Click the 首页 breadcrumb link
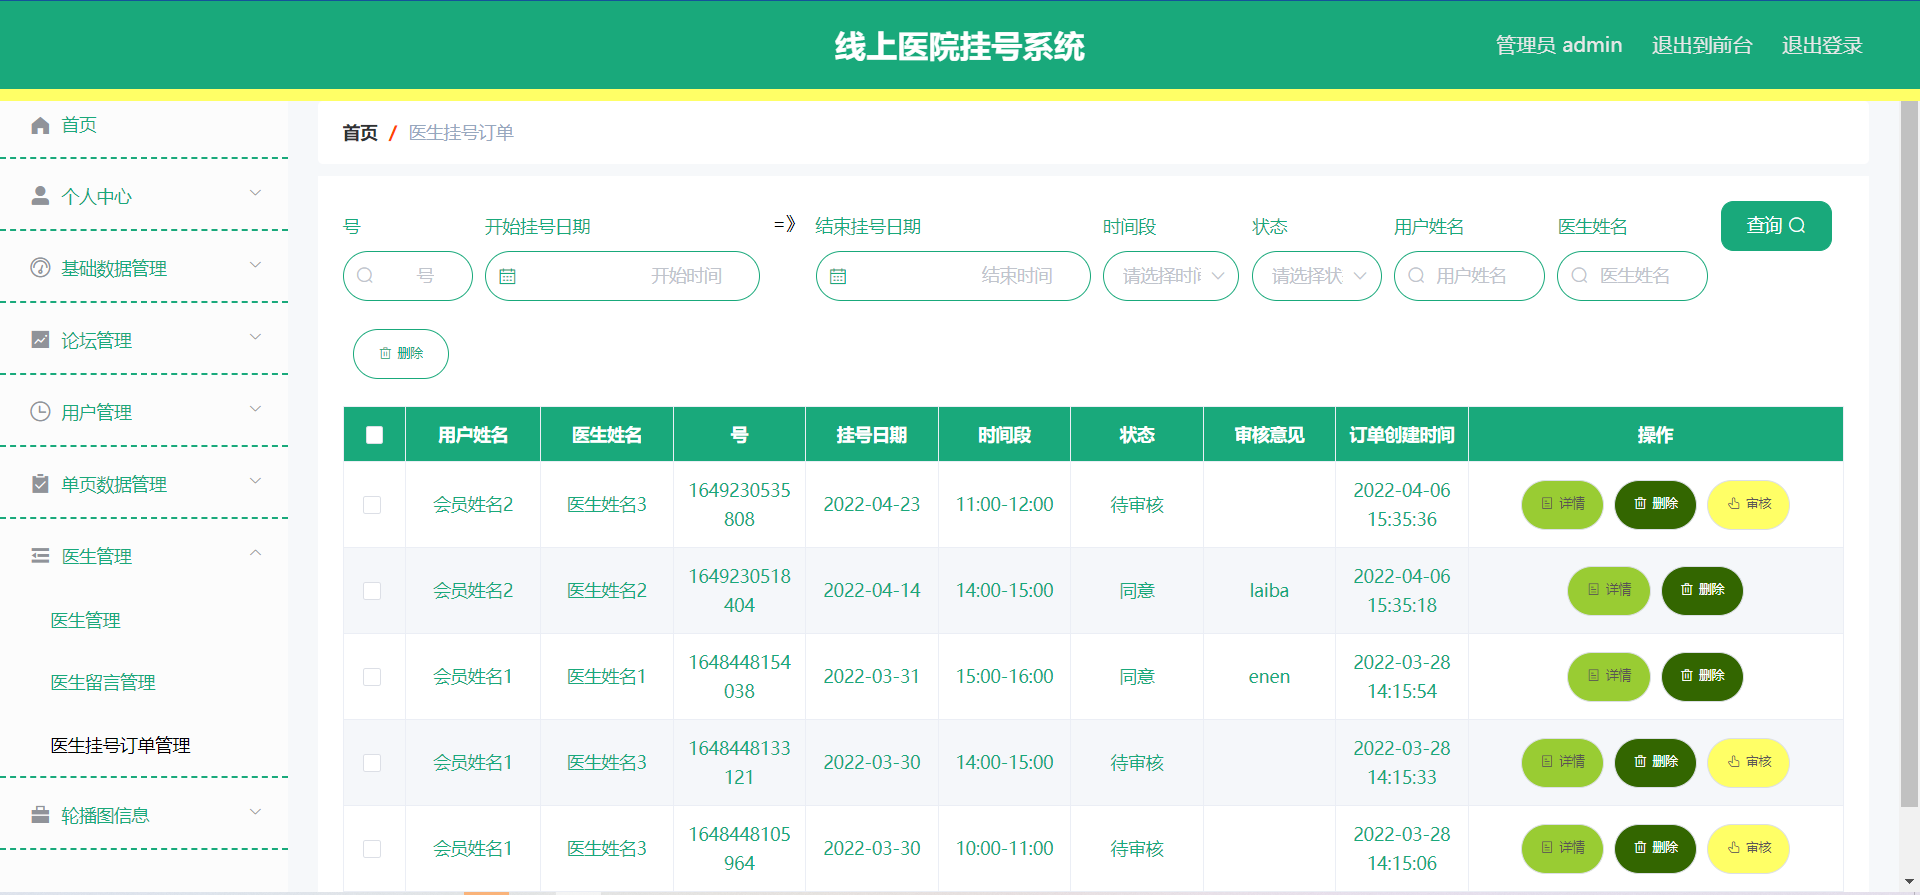 (x=360, y=133)
